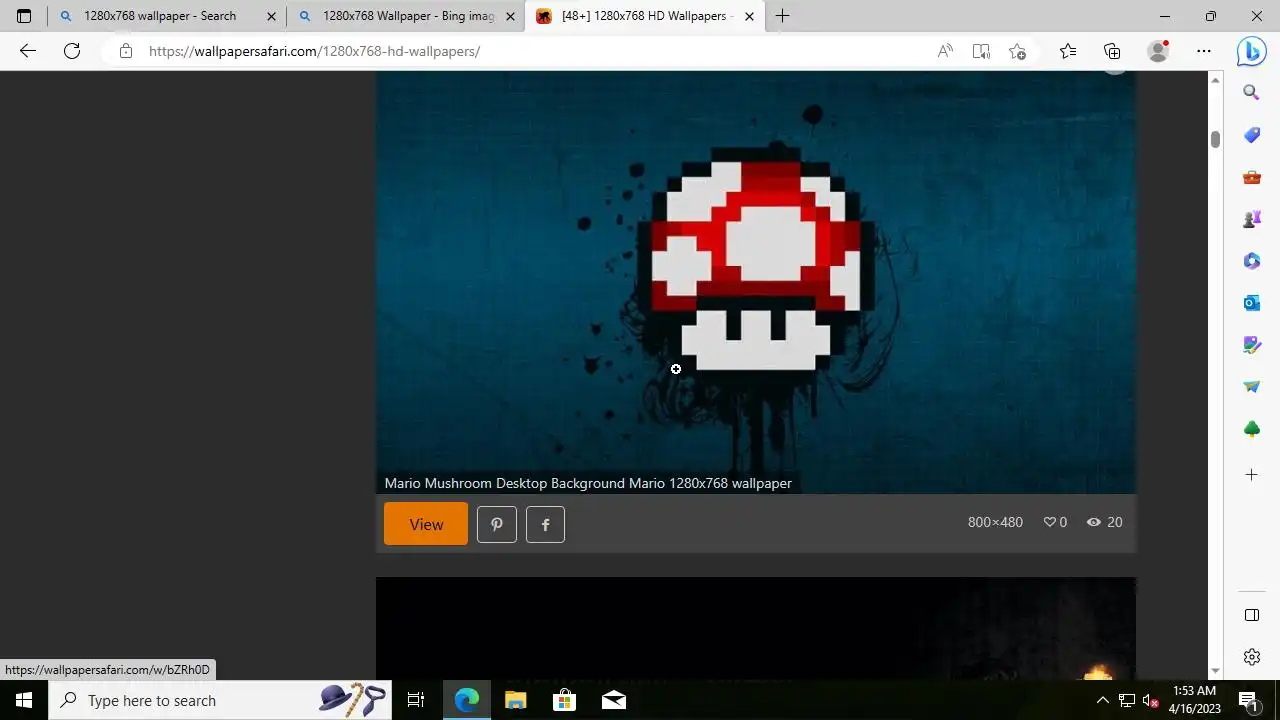Add a sidebar app plus icon

tap(1251, 474)
